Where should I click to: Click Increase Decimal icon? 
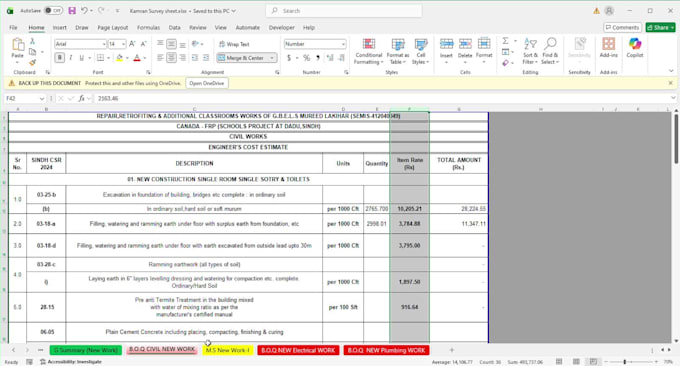pyautogui.click(x=330, y=58)
